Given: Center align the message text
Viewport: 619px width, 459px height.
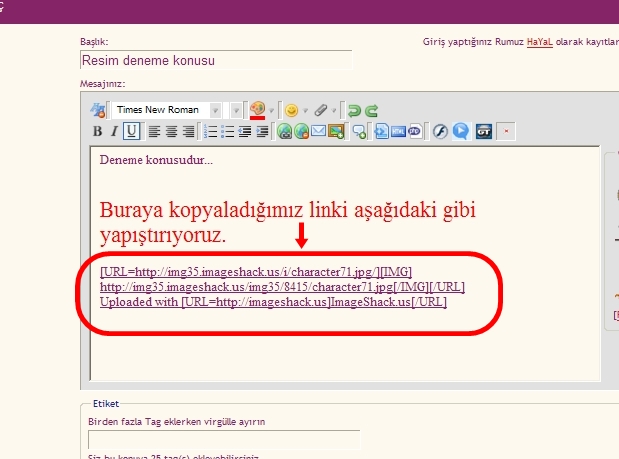Looking at the screenshot, I should (x=171, y=131).
